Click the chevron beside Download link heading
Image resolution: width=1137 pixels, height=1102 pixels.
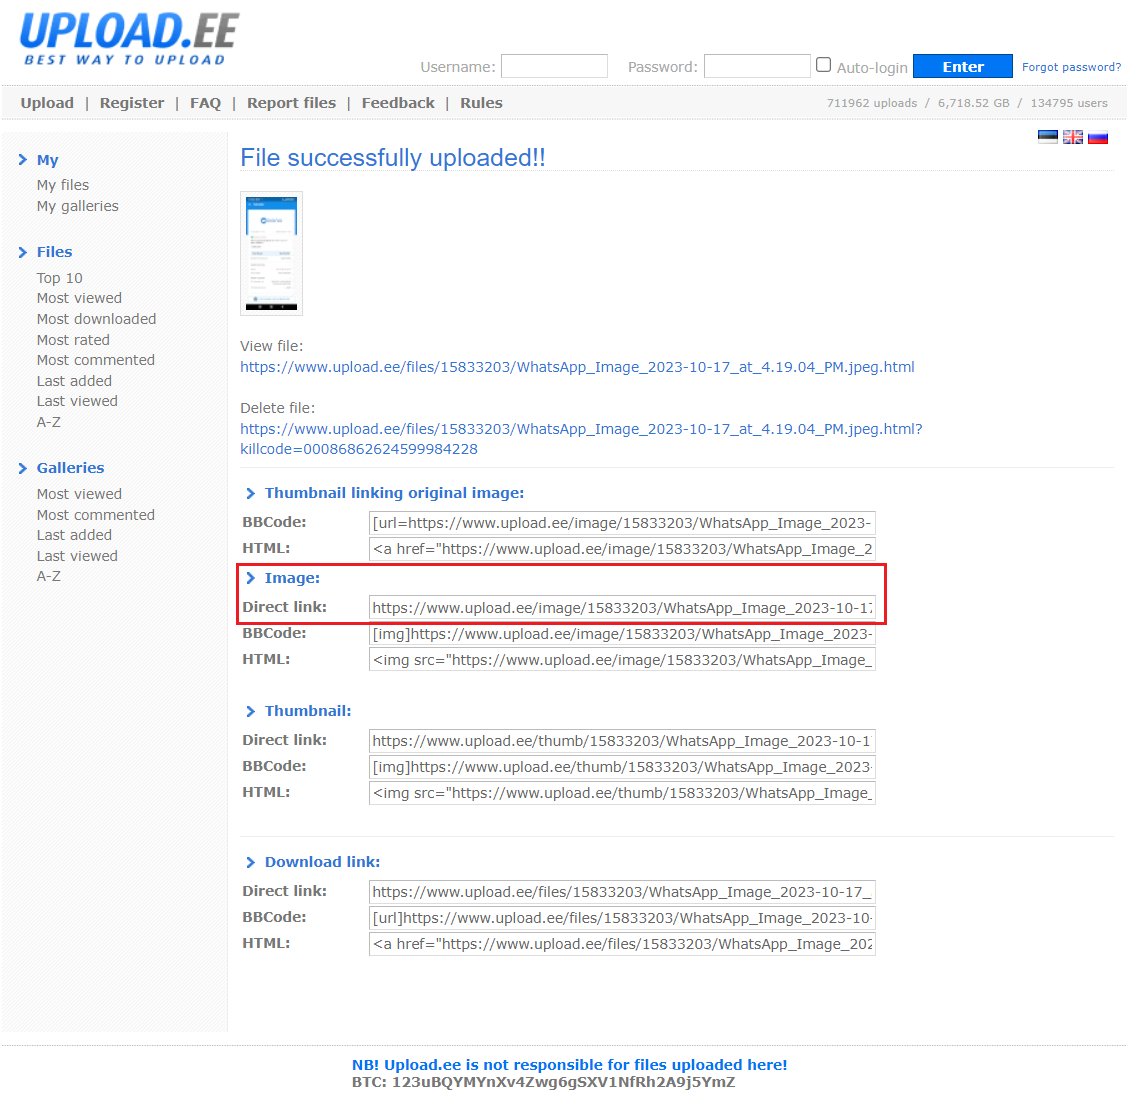[x=250, y=862]
